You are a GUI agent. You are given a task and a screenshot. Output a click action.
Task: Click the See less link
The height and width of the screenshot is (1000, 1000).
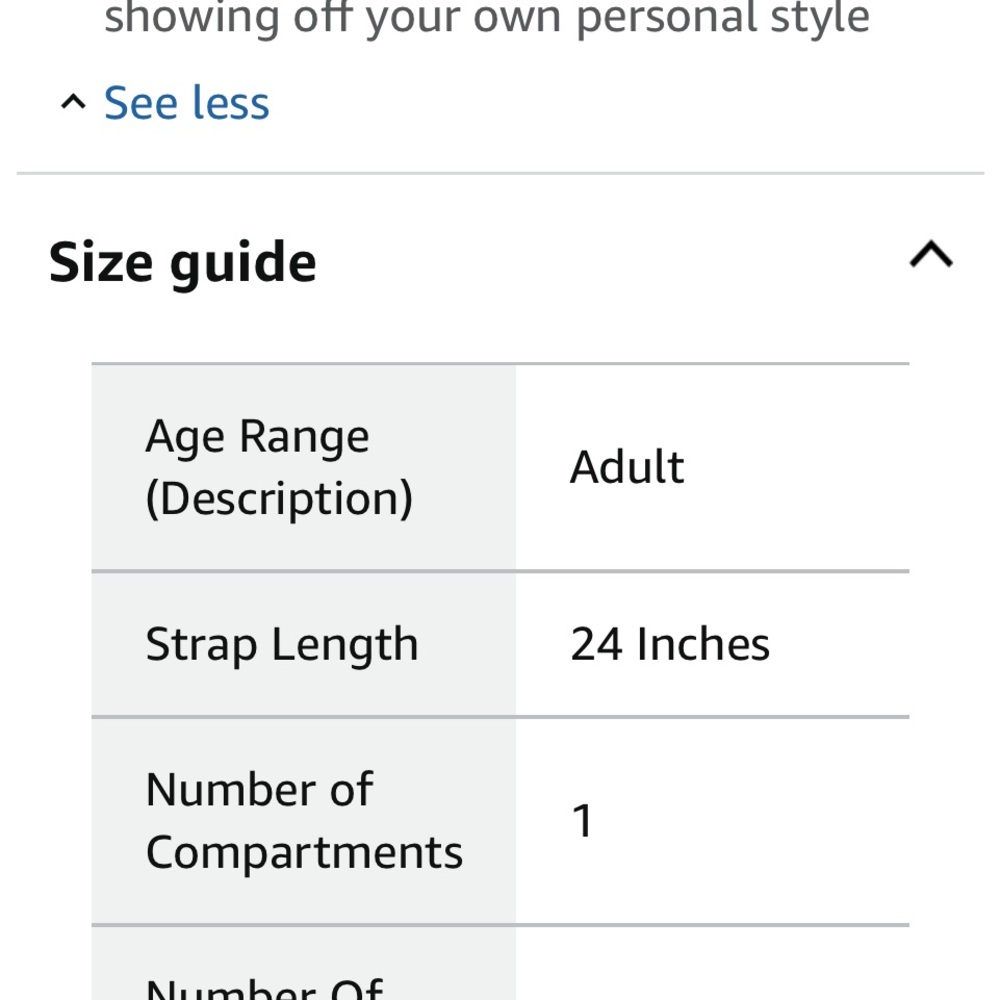pyautogui.click(x=187, y=103)
